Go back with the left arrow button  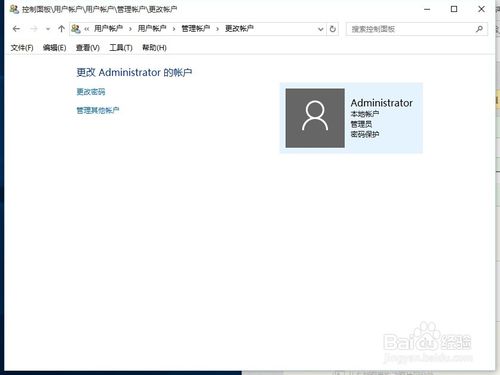pyautogui.click(x=16, y=29)
